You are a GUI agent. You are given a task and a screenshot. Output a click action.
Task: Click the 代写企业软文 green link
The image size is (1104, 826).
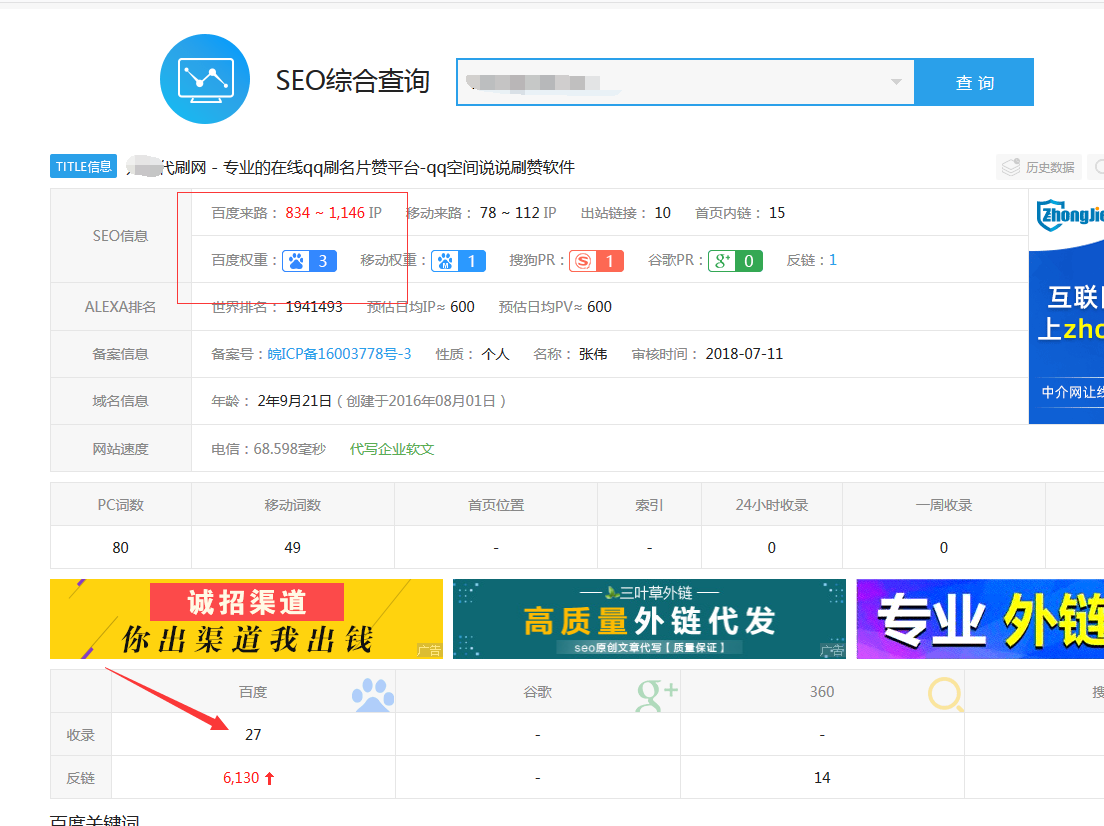pos(392,449)
